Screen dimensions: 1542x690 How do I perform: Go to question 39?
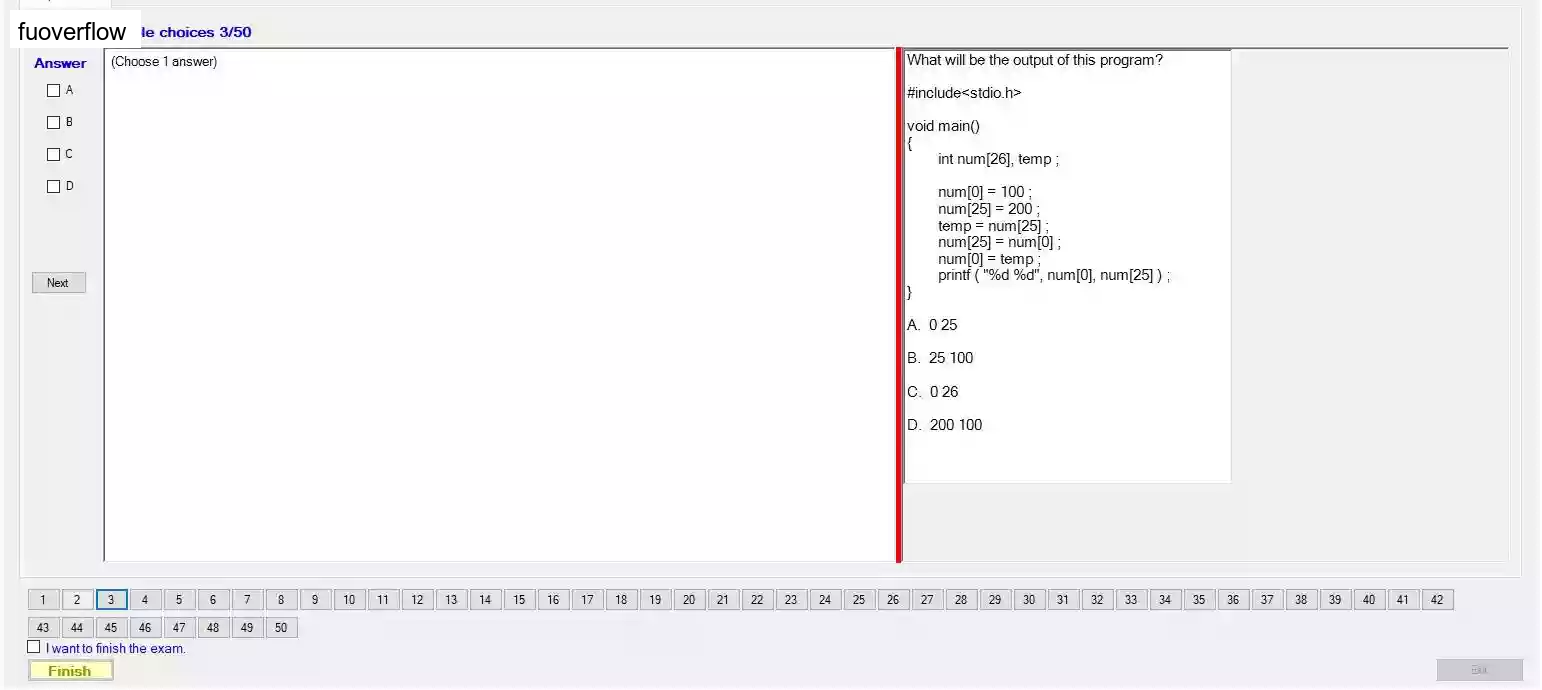1335,600
